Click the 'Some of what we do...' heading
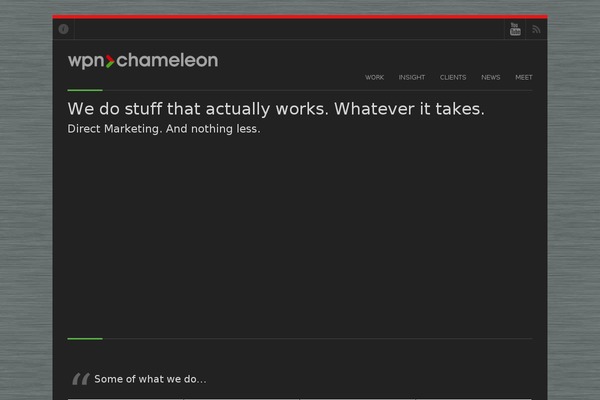The height and width of the screenshot is (400, 600). click(x=150, y=379)
